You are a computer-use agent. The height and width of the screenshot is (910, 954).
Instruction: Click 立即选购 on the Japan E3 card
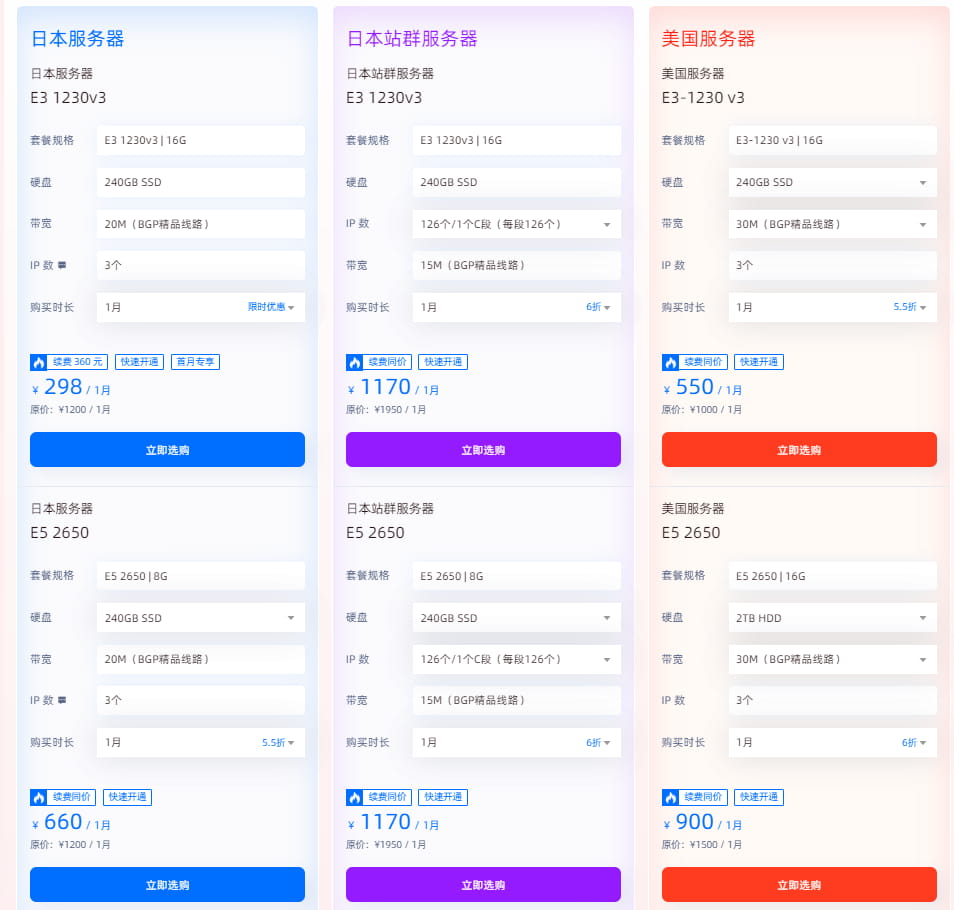click(x=167, y=449)
